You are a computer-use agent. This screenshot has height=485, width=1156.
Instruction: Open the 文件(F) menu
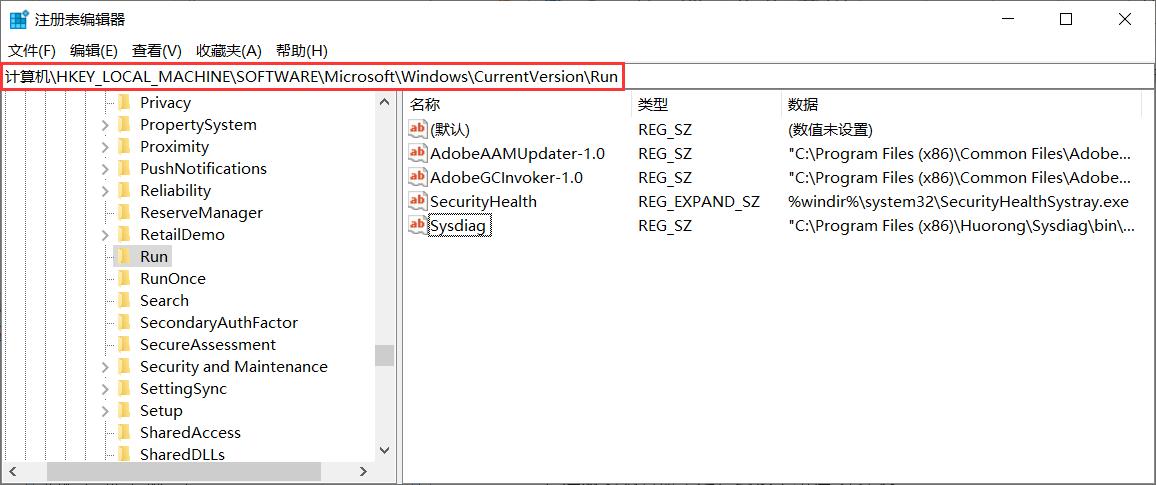click(32, 50)
